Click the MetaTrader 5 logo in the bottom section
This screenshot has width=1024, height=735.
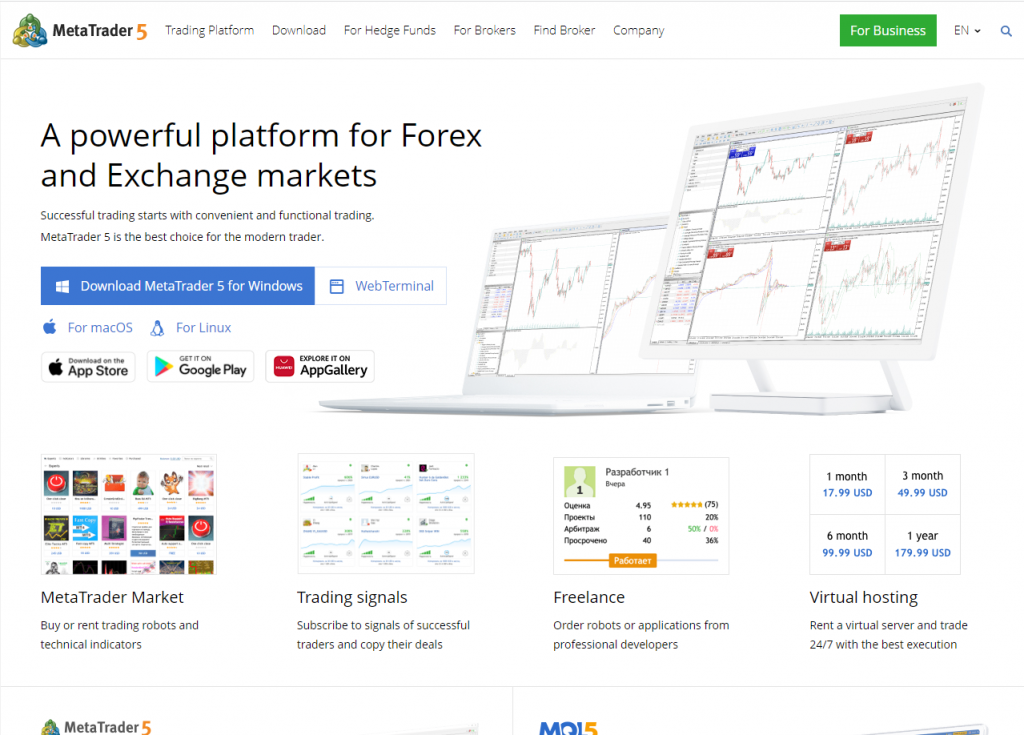(96, 727)
